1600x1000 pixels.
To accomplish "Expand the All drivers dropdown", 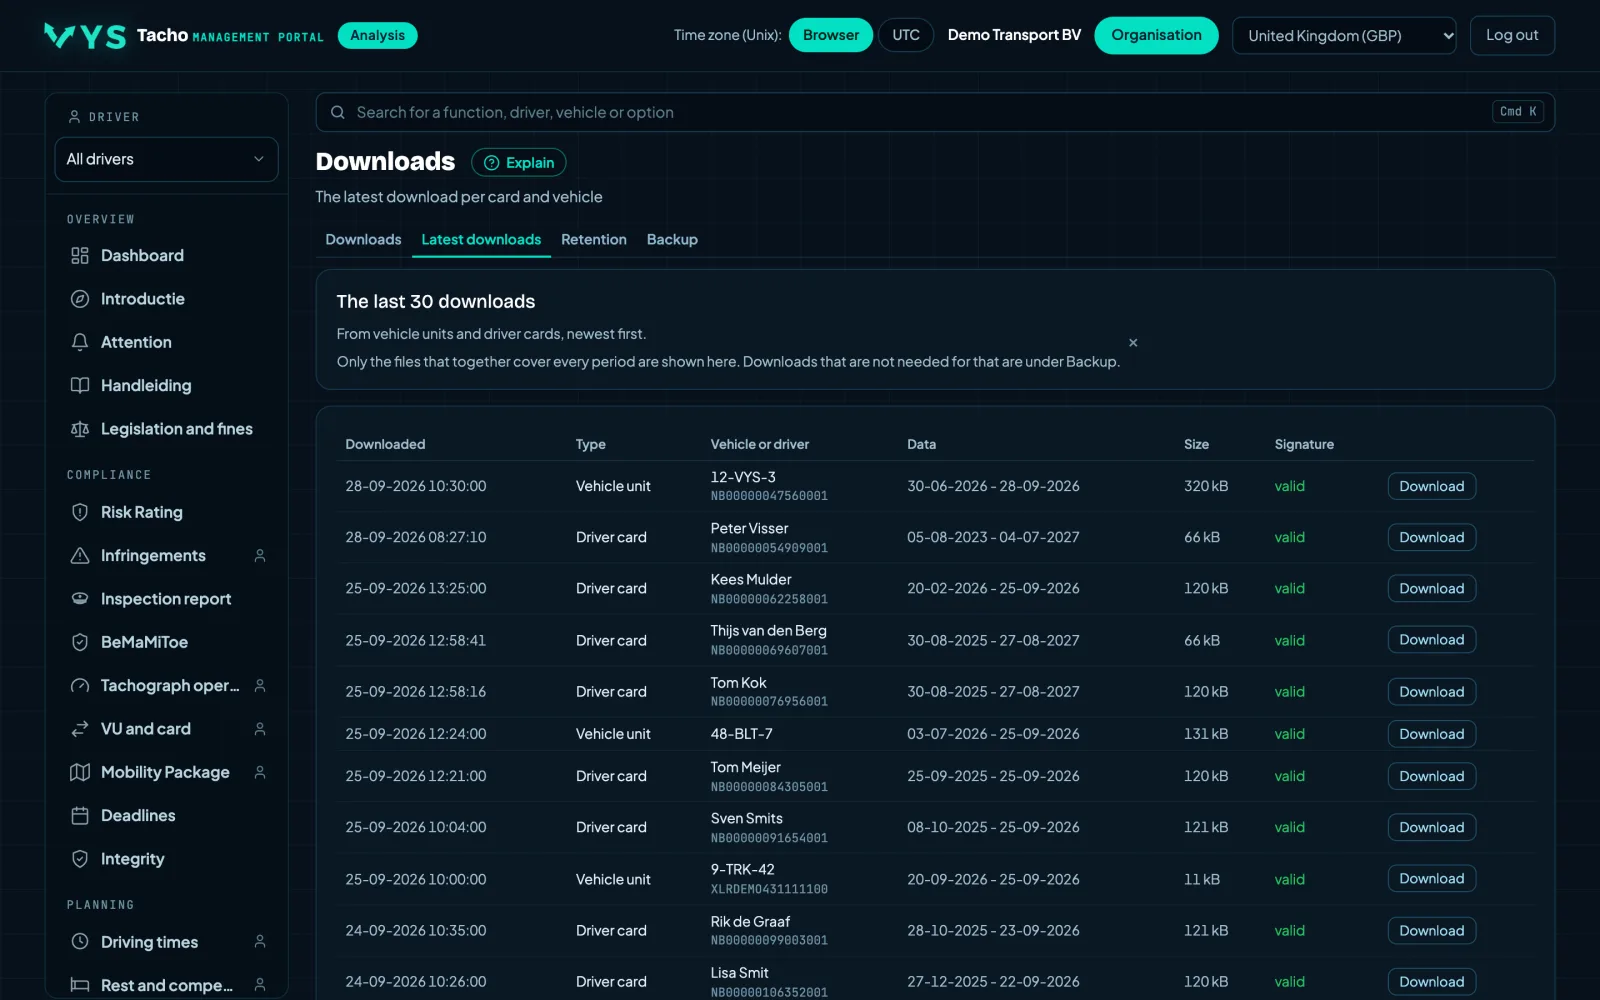I will [x=166, y=159].
